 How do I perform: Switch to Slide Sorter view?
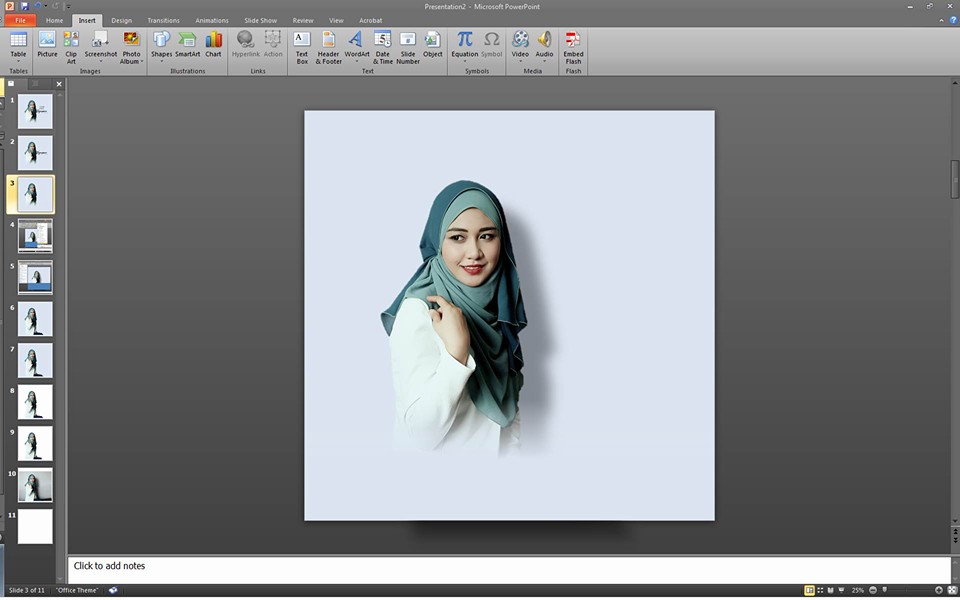(820, 590)
